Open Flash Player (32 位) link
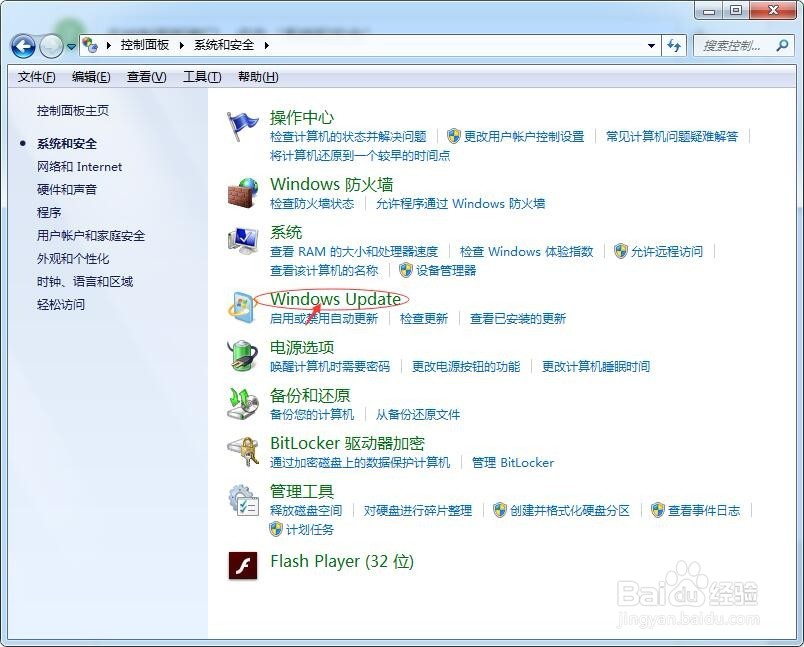804x647 pixels. pyautogui.click(x=341, y=561)
